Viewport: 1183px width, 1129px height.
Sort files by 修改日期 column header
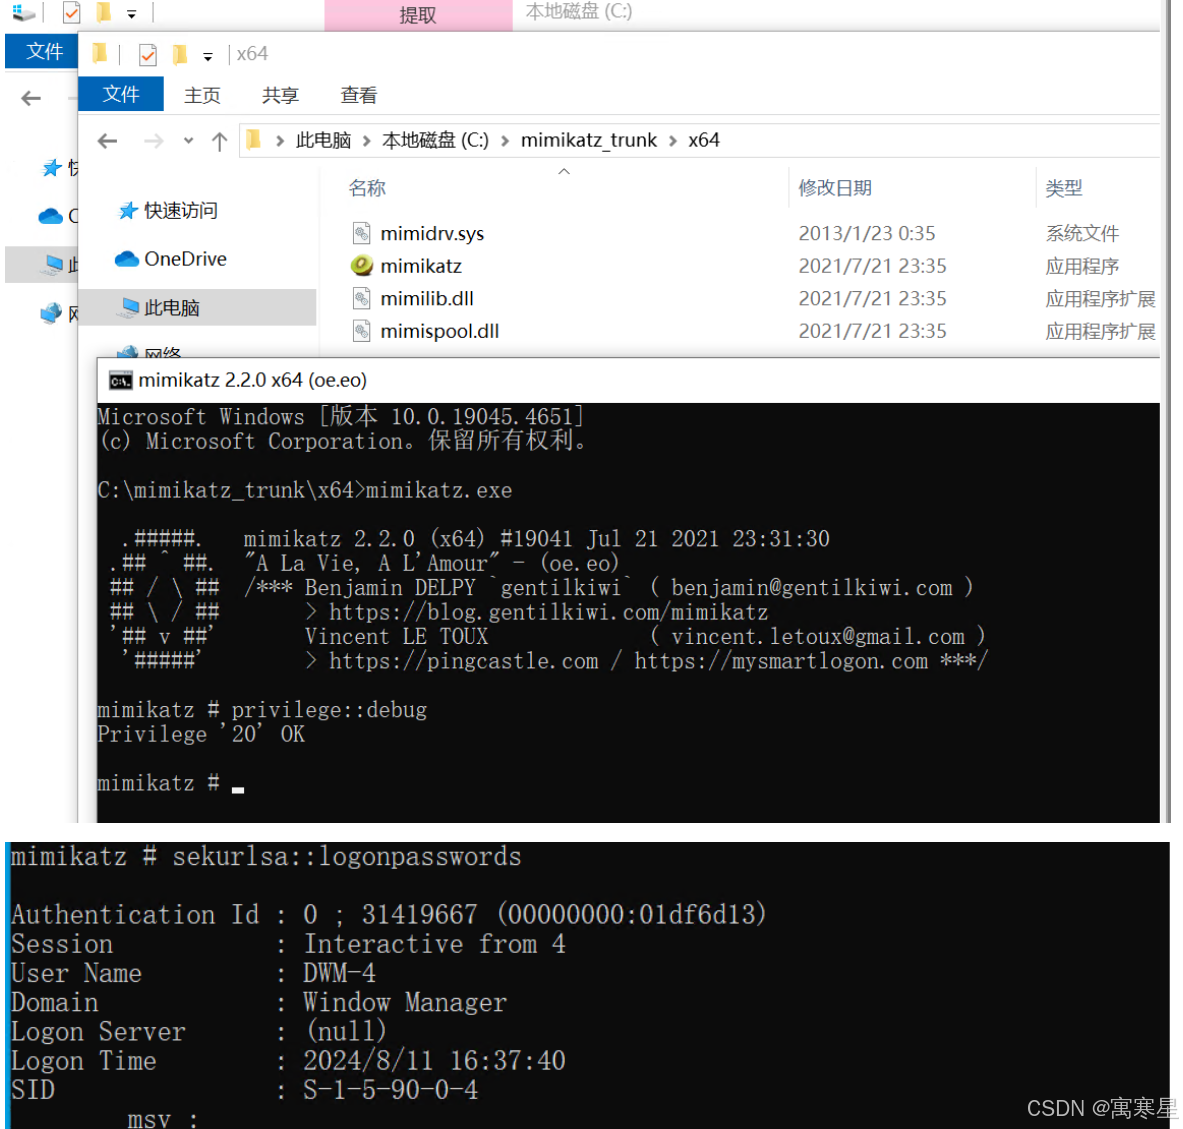tap(835, 188)
